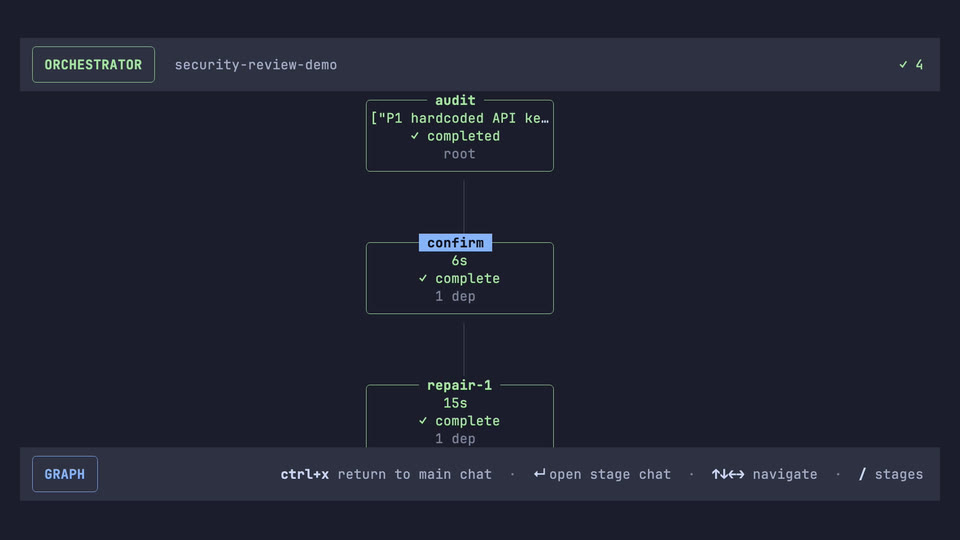Image resolution: width=960 pixels, height=540 pixels.
Task: Click the arrow keys navigate icon
Action: [x=728, y=474]
